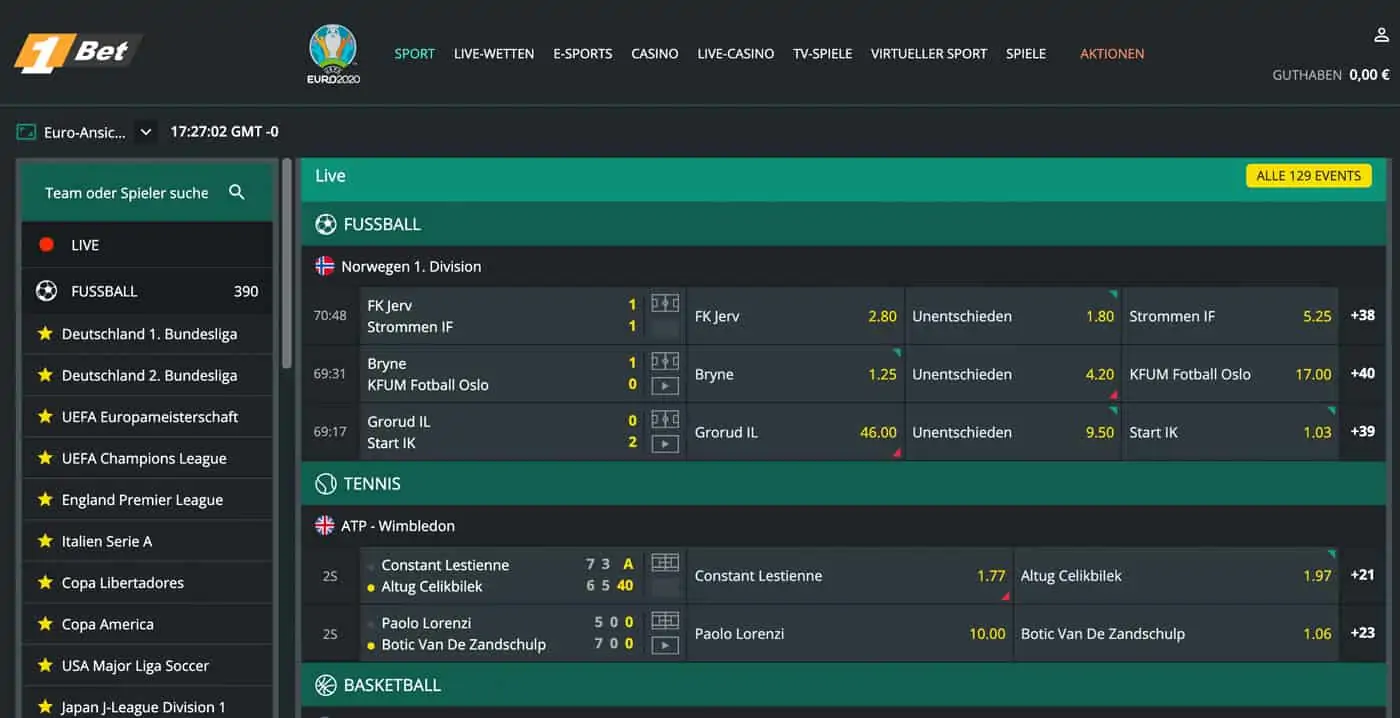Click the ALLE 129 EVENTS button

[1308, 176]
